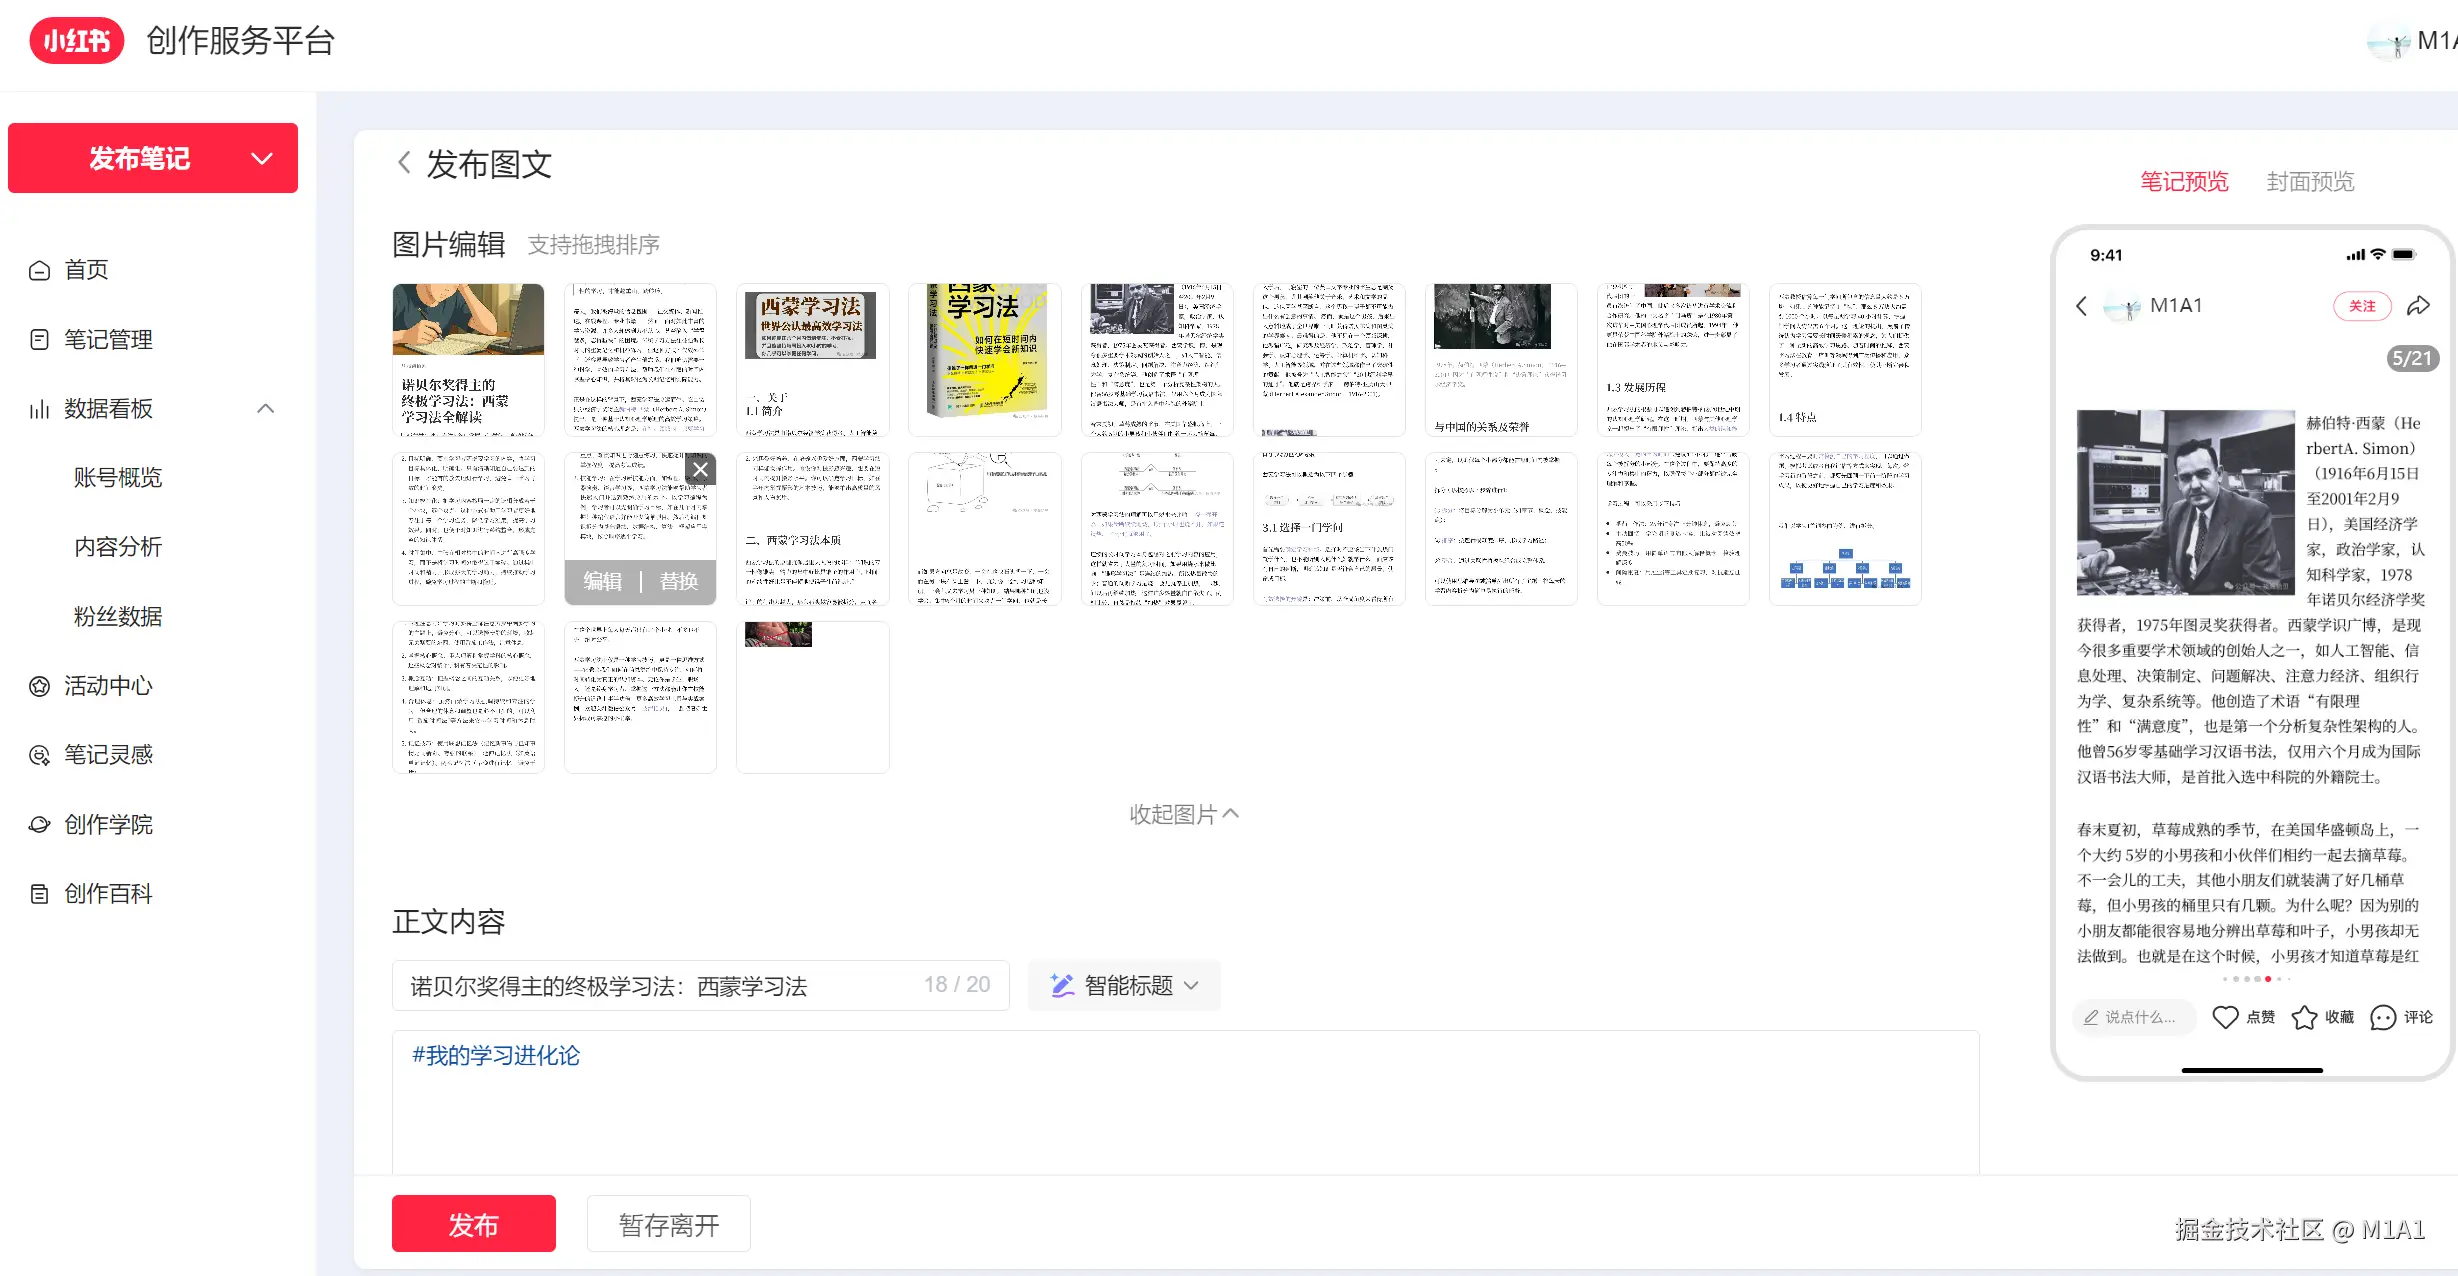Expand the 发布笔记 dropdown arrow

pyautogui.click(x=262, y=158)
